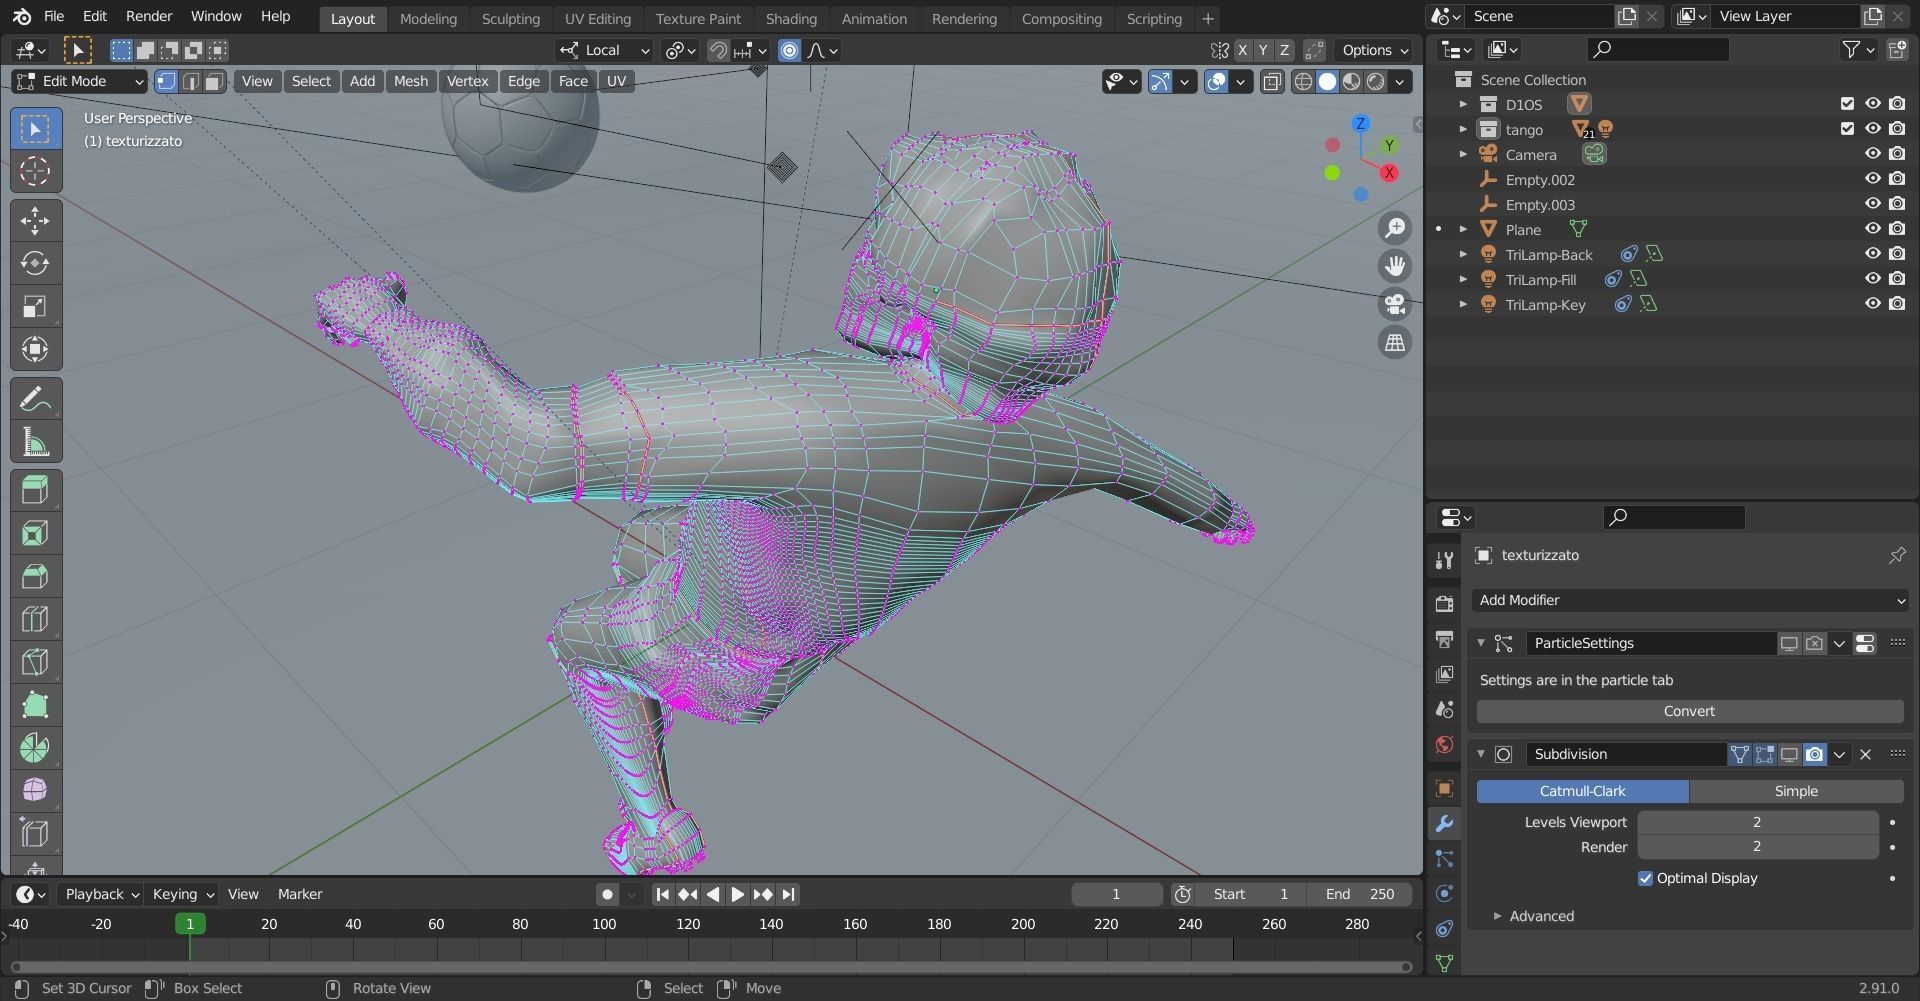Click the Render levels value field
Screen dimensions: 1920x1001
point(1757,848)
